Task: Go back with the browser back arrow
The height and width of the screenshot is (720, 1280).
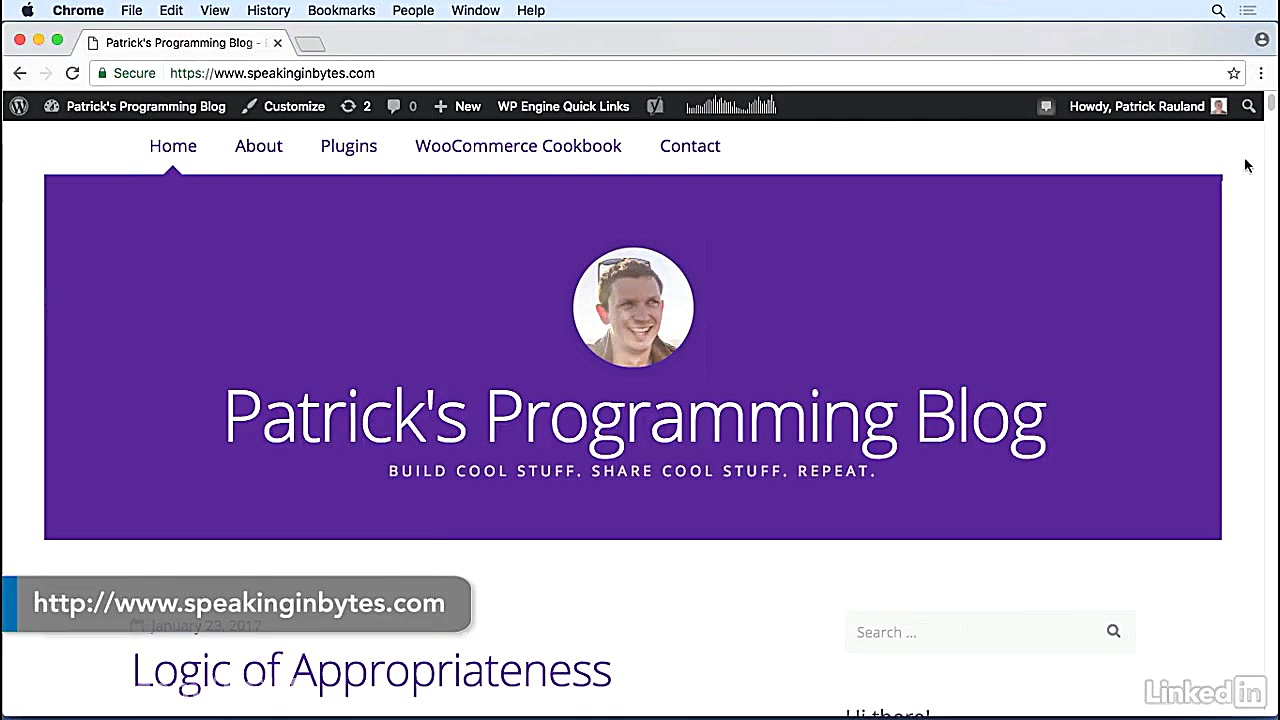Action: point(20,73)
